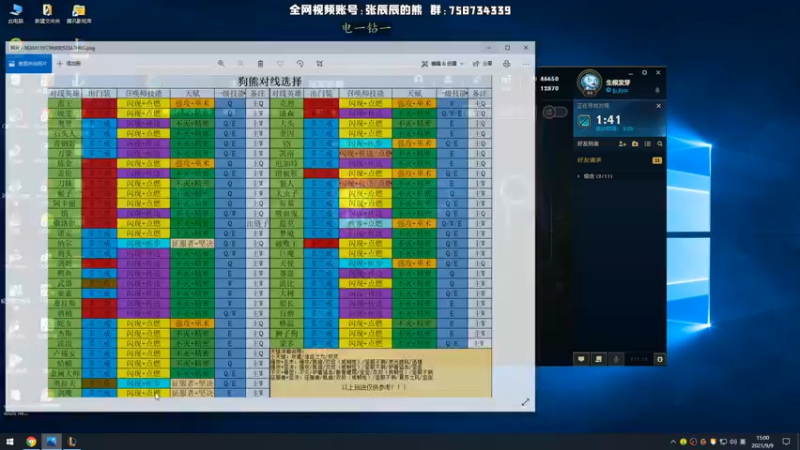
Task: Enter fullscreen via the diagonal arrow icon
Action: coord(526,403)
